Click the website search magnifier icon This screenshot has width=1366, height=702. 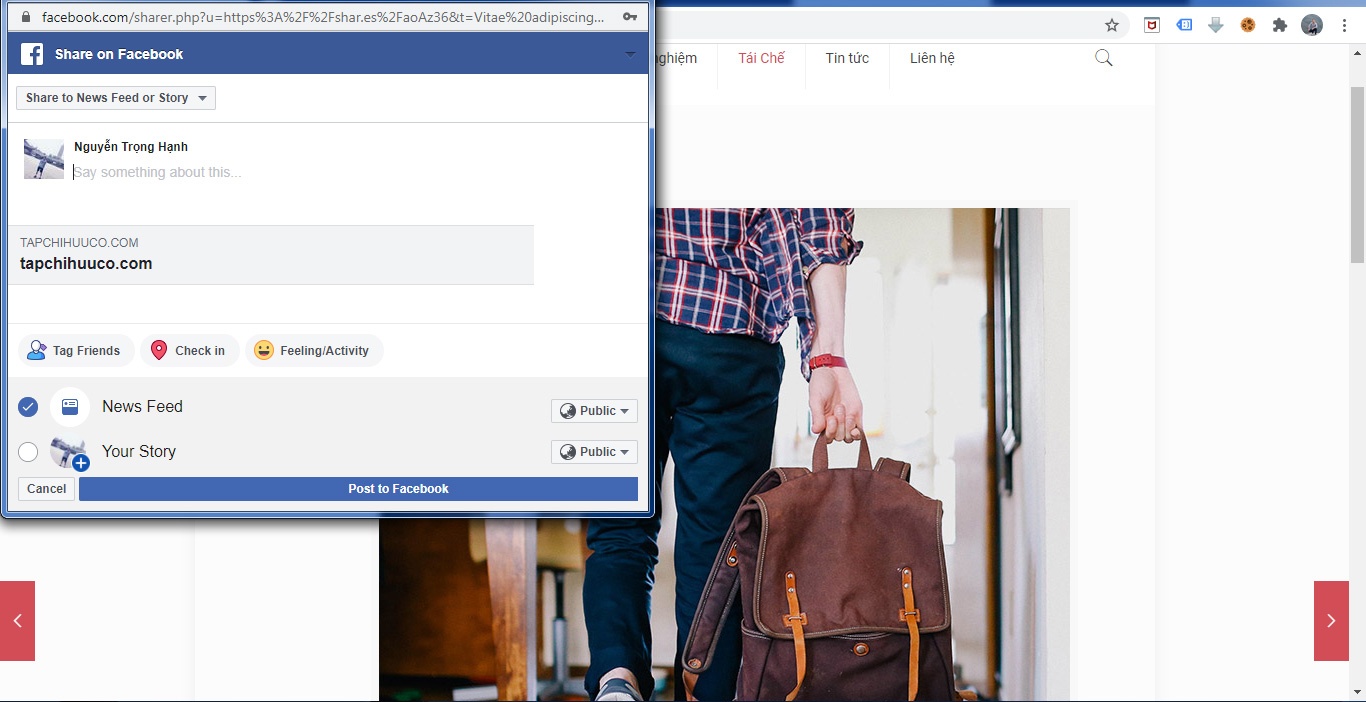pos(1104,58)
